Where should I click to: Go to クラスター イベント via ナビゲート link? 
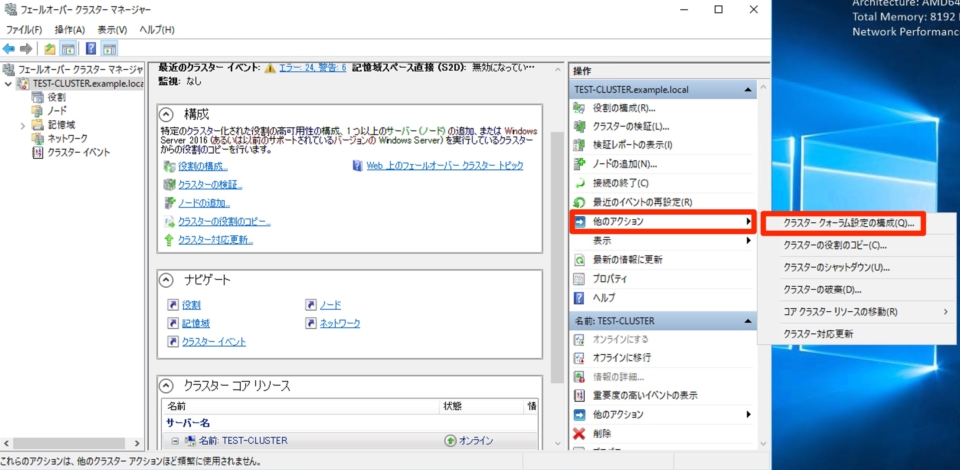(214, 341)
